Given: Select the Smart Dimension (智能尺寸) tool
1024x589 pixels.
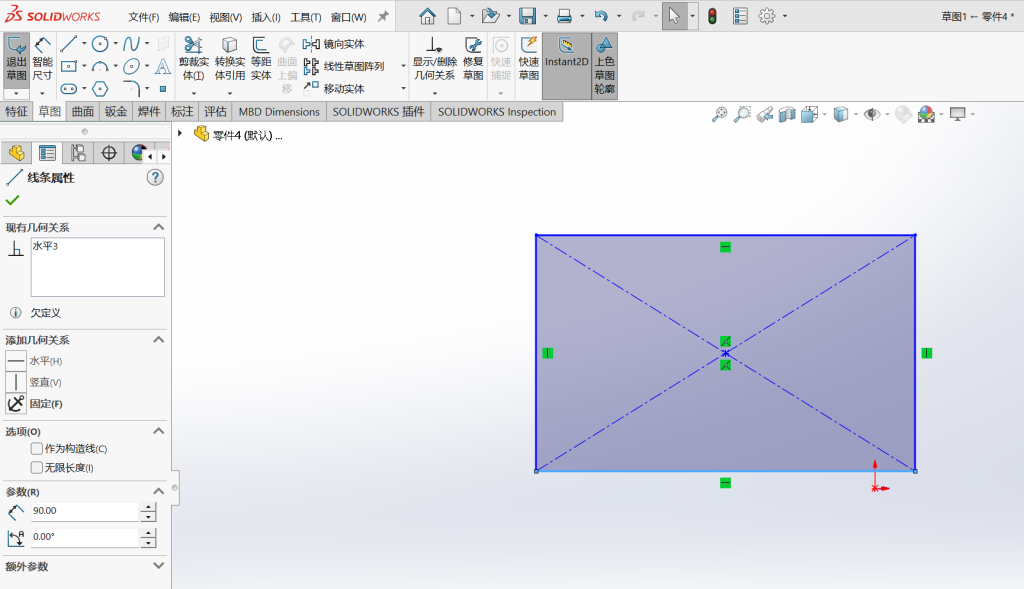Looking at the screenshot, I should [x=42, y=59].
